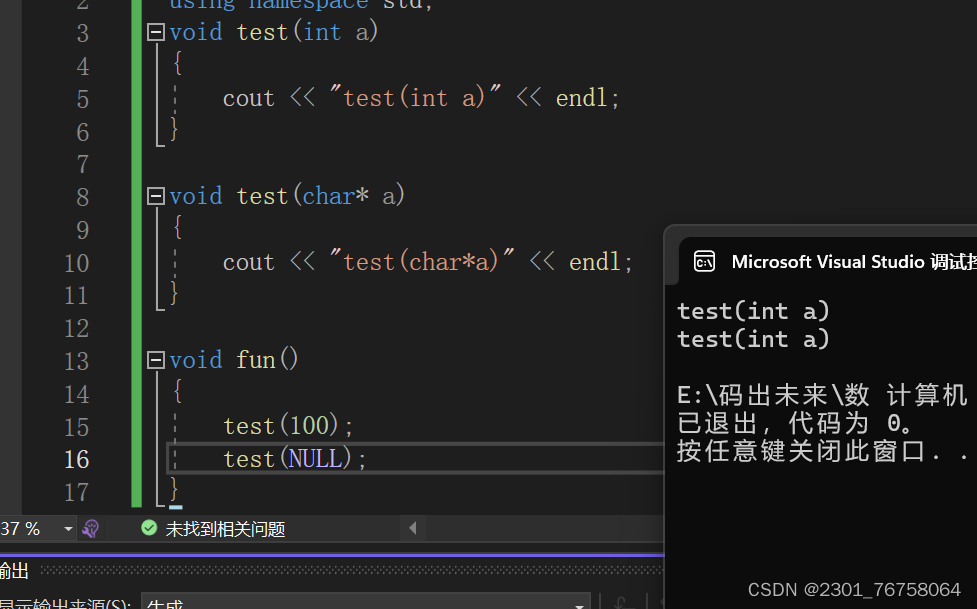Open the output source '生成' dropdown
Screen dimensions: 977x609
pyautogui.click(x=366, y=603)
